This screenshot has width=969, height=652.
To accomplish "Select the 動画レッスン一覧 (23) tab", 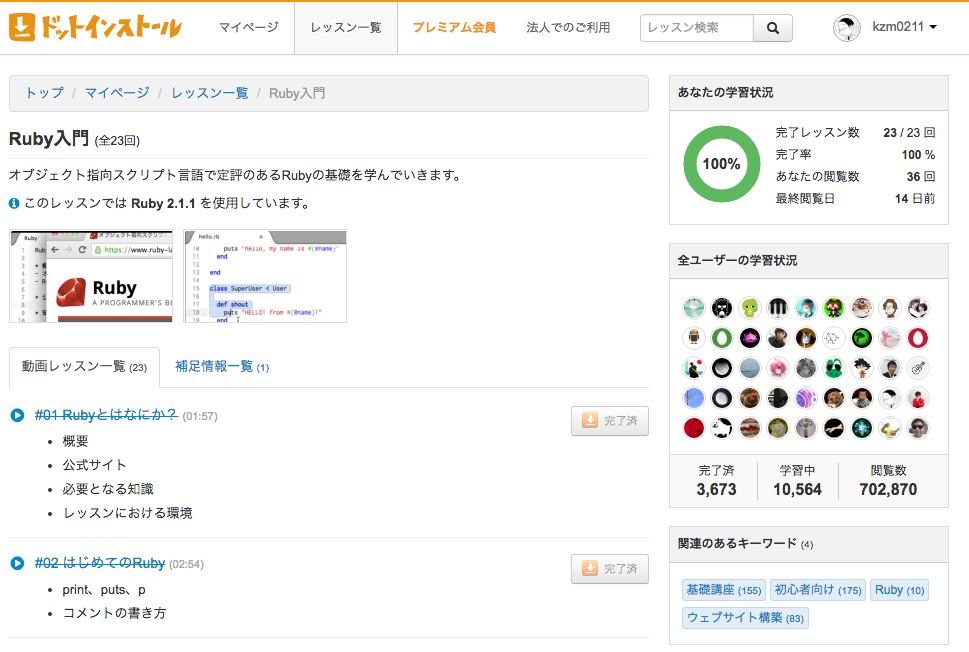I will click(84, 367).
